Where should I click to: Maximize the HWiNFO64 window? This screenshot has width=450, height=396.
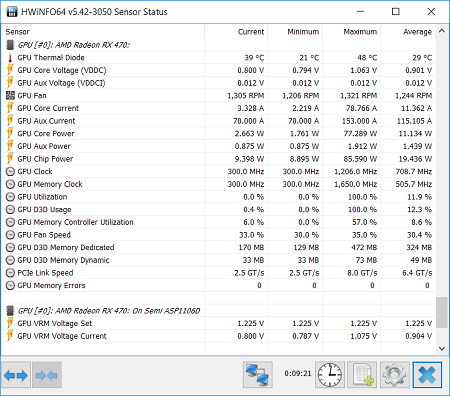point(395,12)
